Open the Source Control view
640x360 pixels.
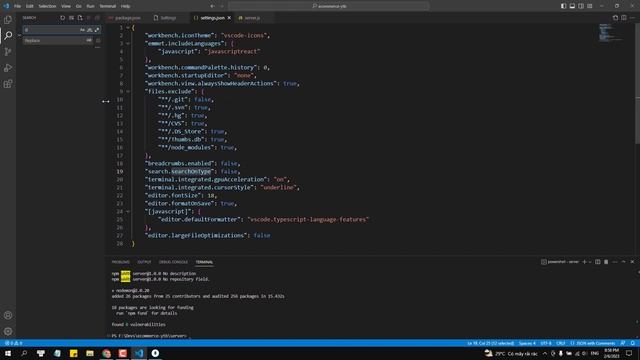(x=8, y=52)
